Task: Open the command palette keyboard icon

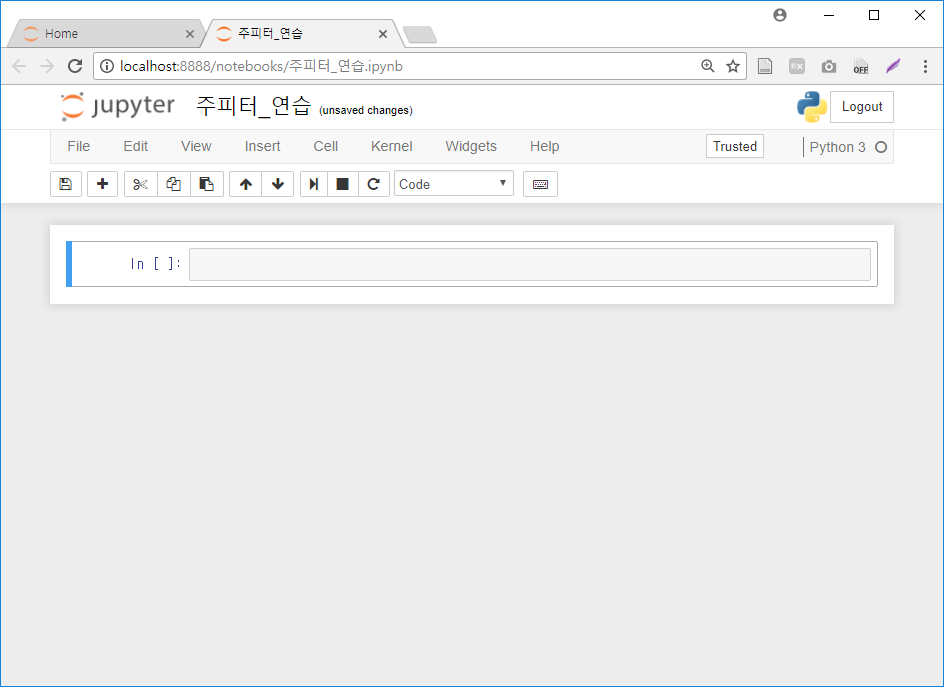Action: (540, 184)
